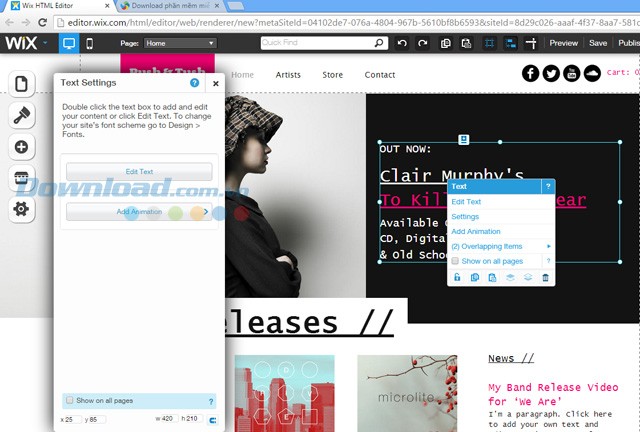Enable Show on all pages in Text Settings
This screenshot has height=432, width=640.
(x=69, y=400)
